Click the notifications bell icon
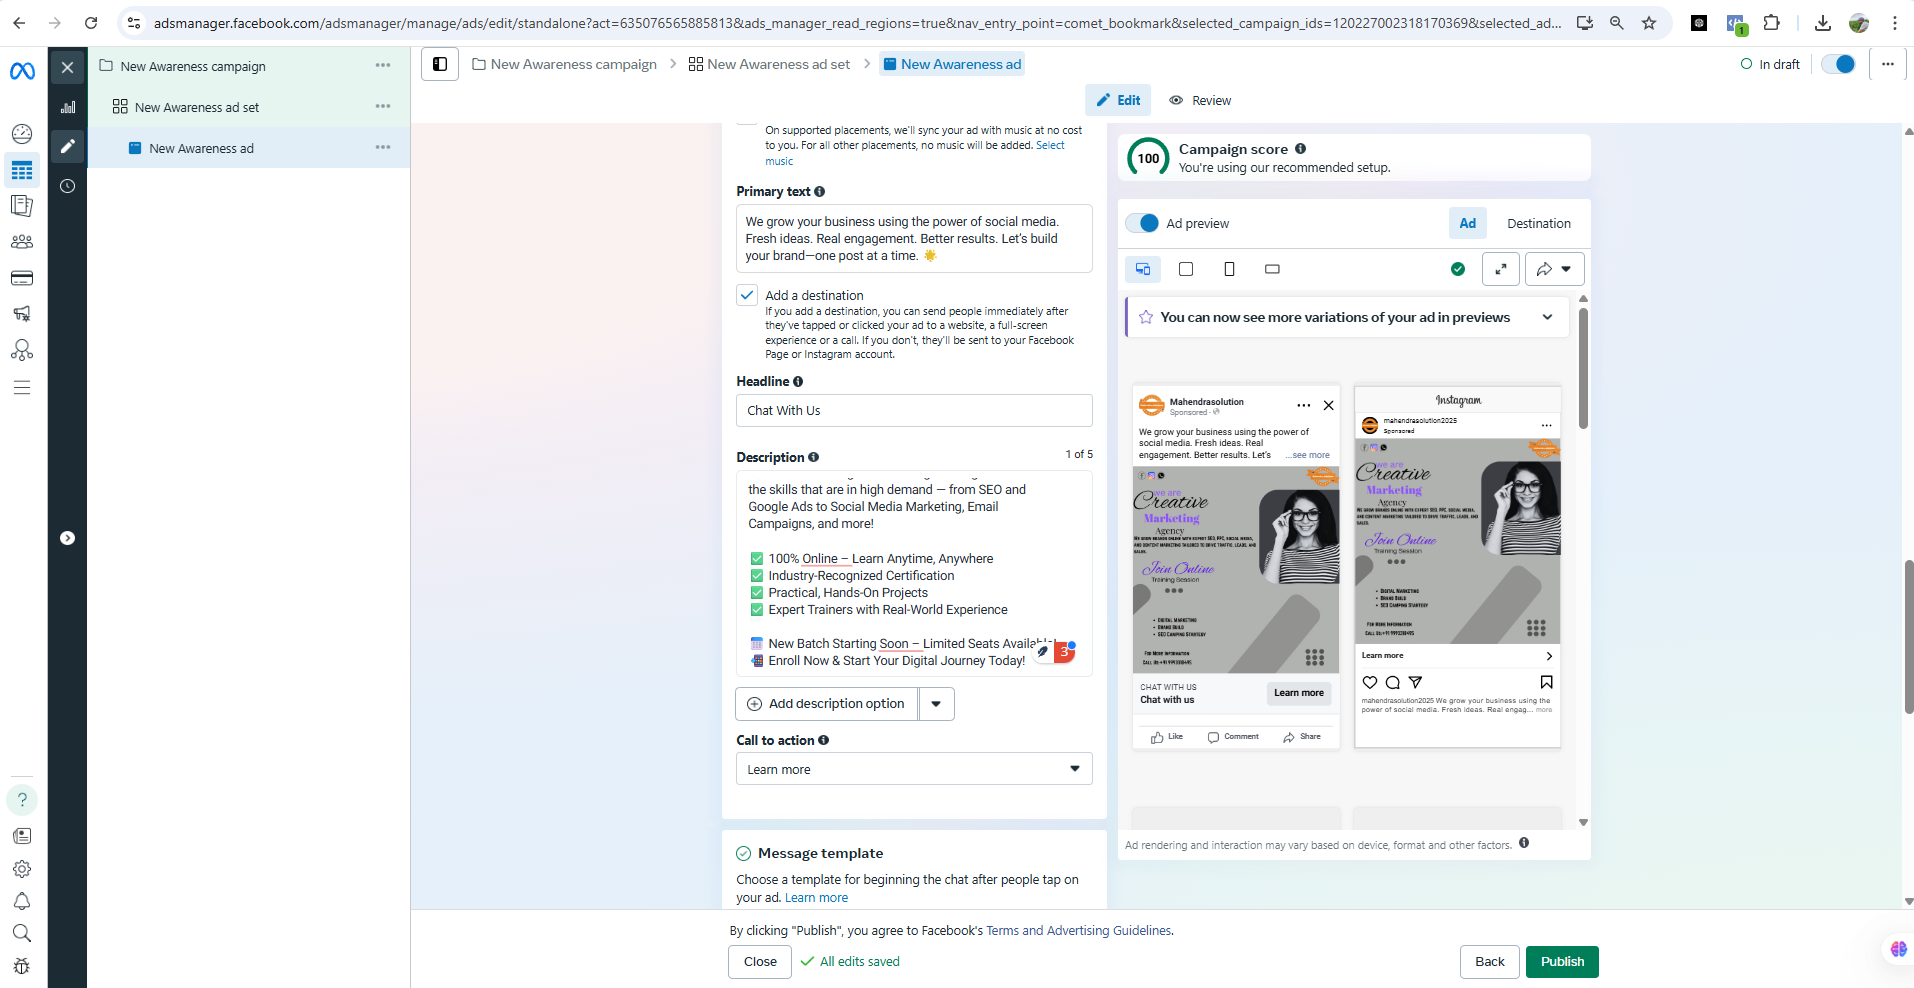Image resolution: width=1914 pixels, height=988 pixels. [x=22, y=901]
